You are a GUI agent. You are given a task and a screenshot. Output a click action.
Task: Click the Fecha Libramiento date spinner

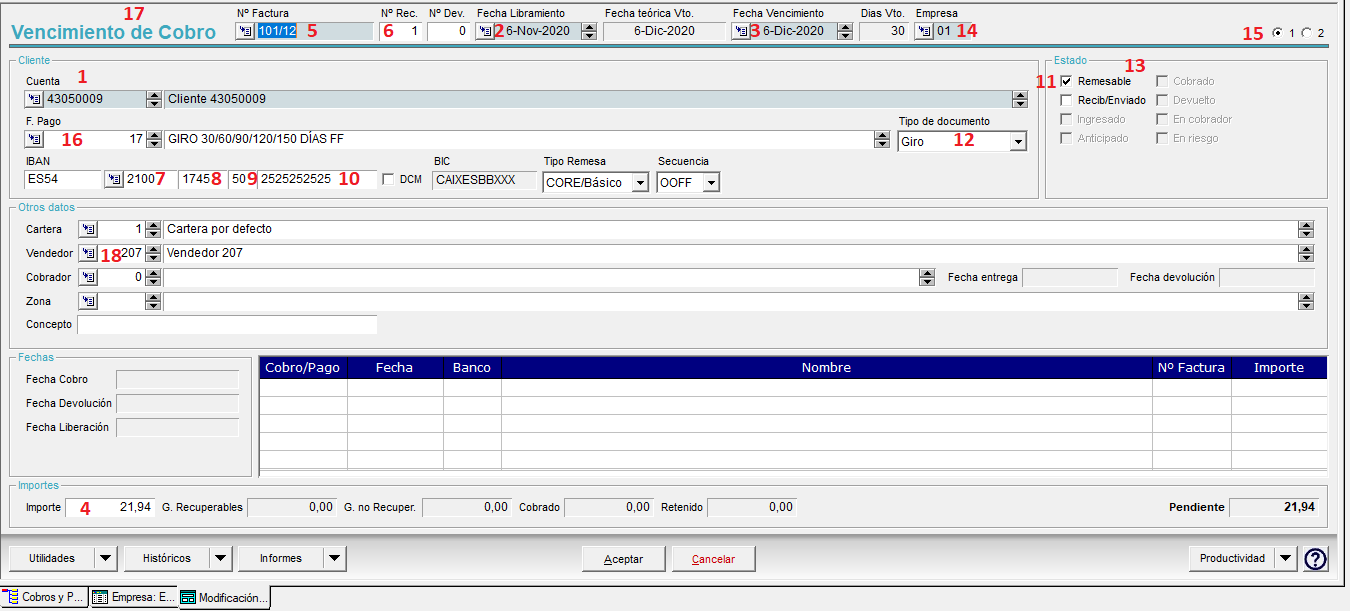[589, 31]
